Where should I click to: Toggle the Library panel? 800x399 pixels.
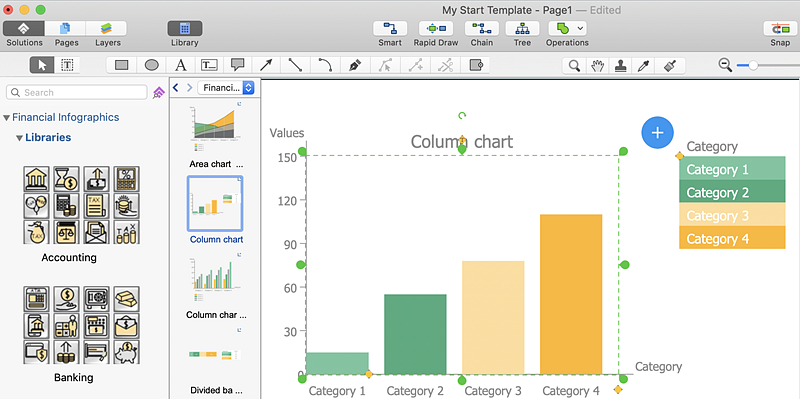tap(185, 28)
